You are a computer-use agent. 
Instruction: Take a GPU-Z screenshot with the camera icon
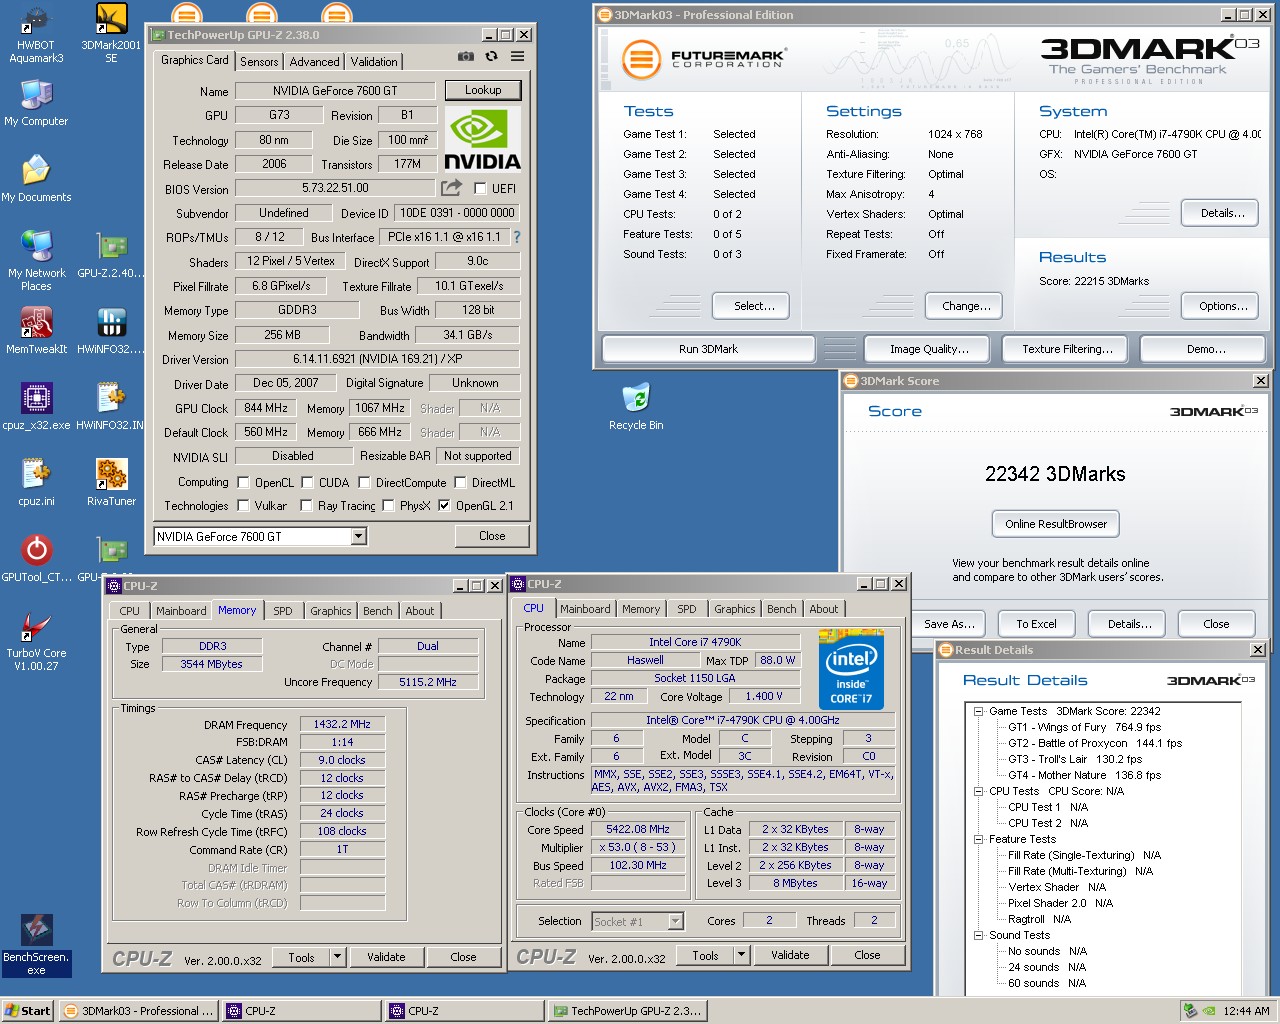click(465, 56)
